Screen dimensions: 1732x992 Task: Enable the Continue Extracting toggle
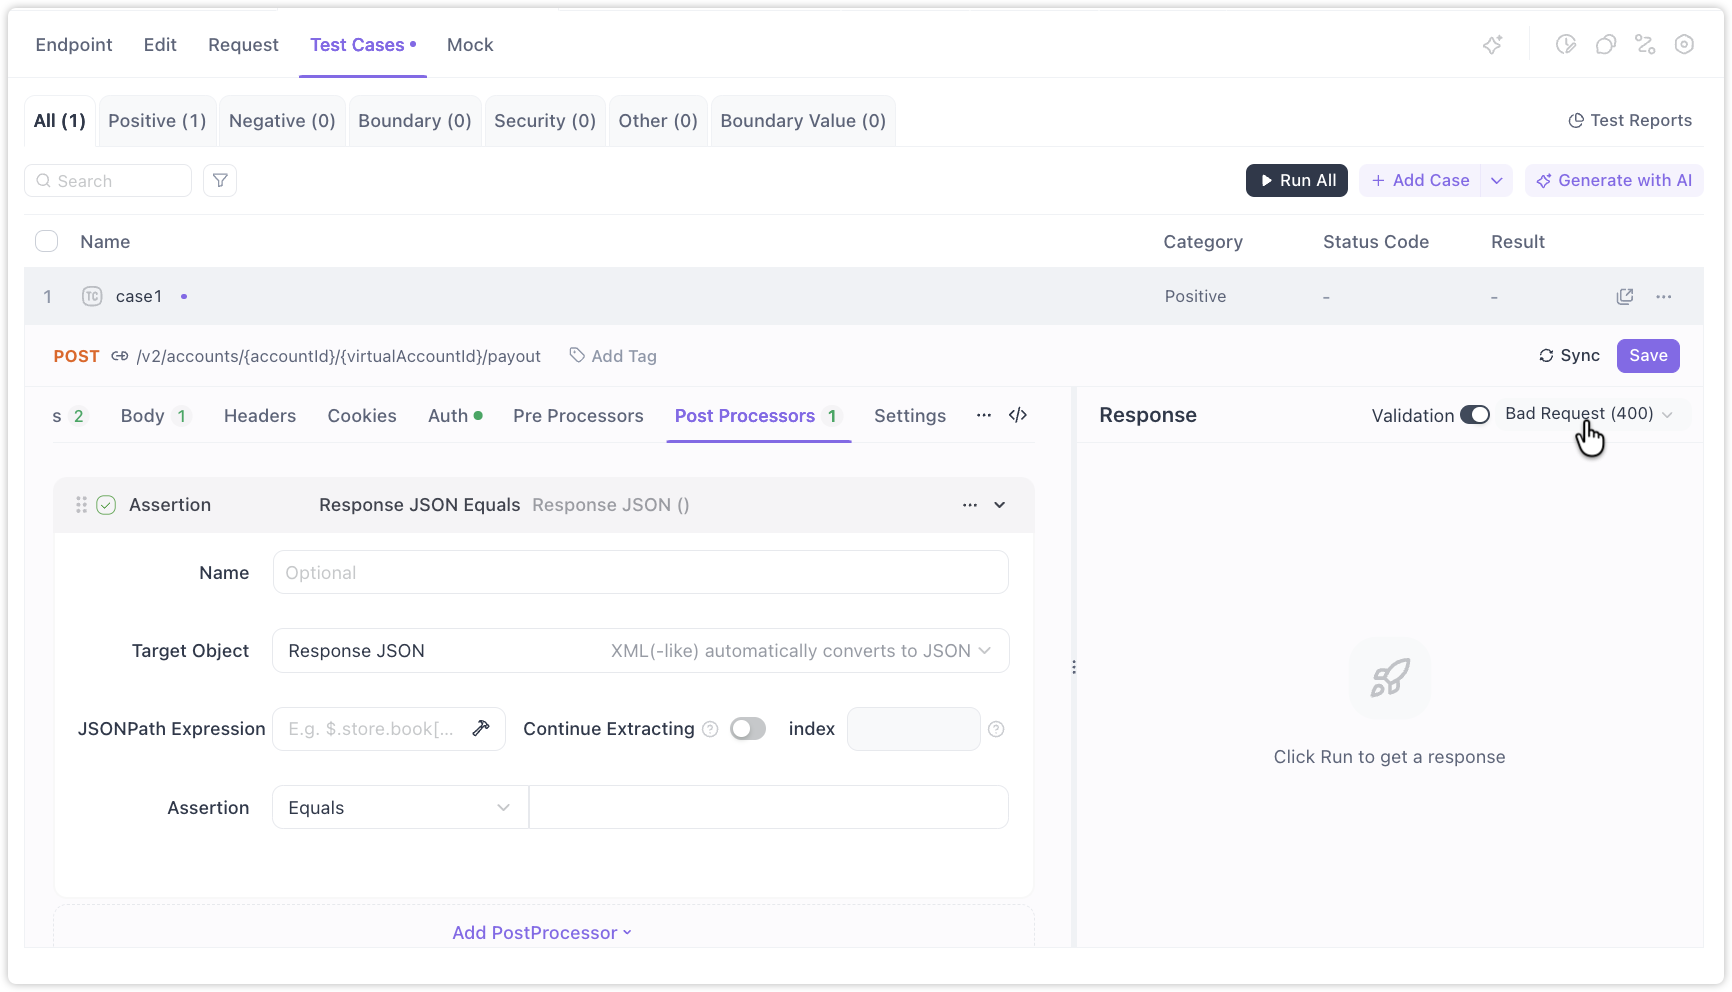pos(747,729)
